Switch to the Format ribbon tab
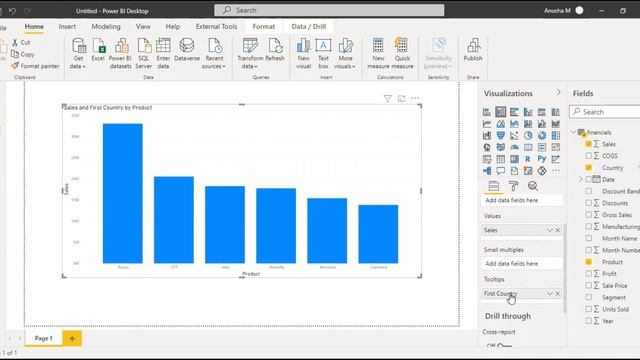The width and height of the screenshot is (640, 360). click(x=264, y=27)
